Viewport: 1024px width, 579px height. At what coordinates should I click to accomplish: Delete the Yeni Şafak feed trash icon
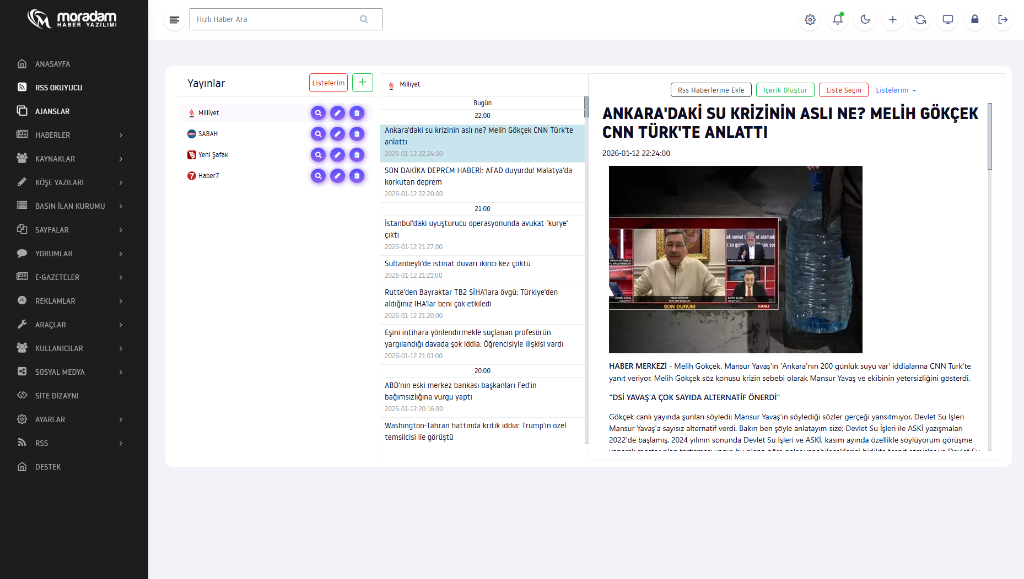click(357, 155)
